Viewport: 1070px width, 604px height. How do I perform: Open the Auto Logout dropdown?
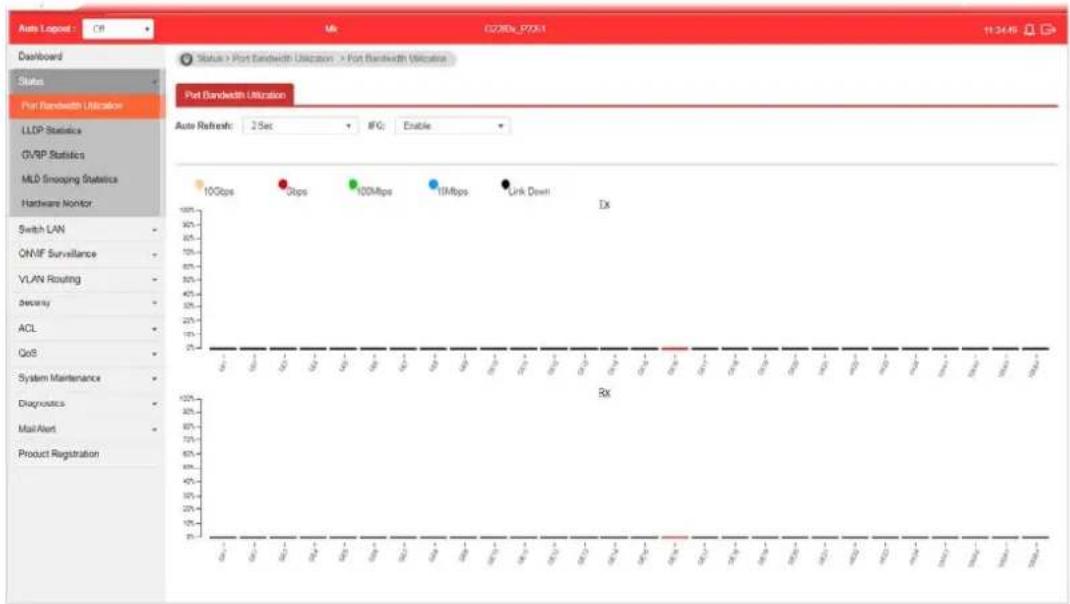pos(118,29)
